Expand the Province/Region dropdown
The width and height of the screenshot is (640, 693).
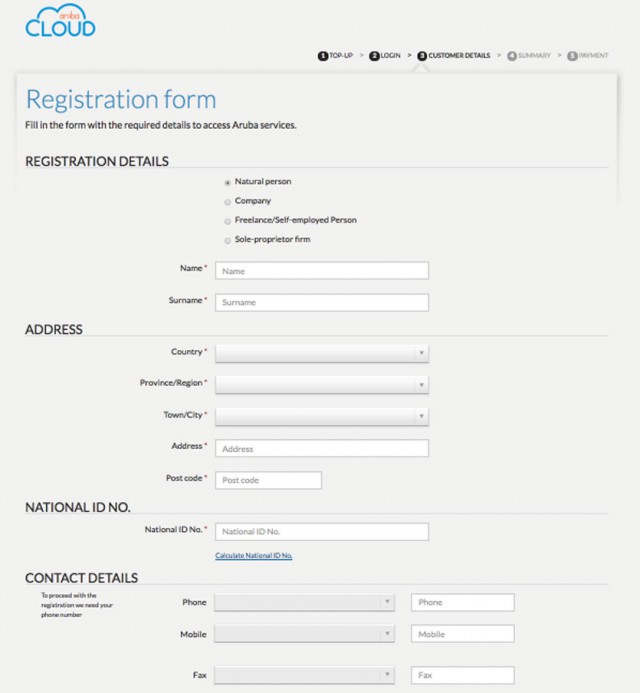(x=321, y=384)
